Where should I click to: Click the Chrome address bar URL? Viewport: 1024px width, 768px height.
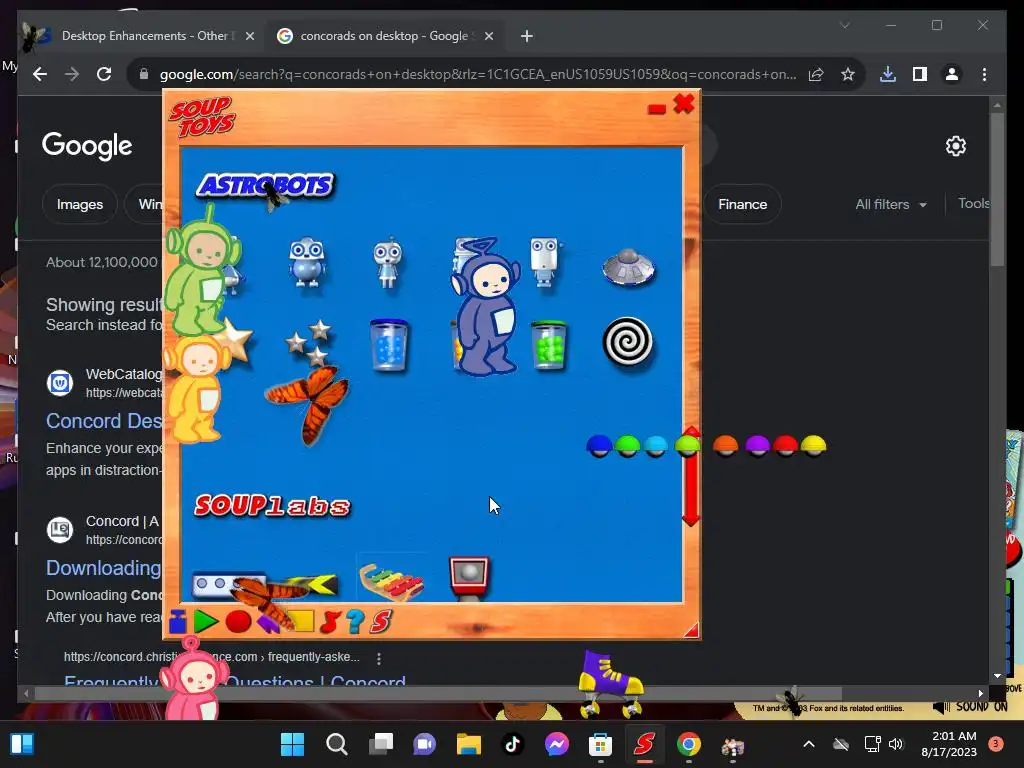click(478, 74)
